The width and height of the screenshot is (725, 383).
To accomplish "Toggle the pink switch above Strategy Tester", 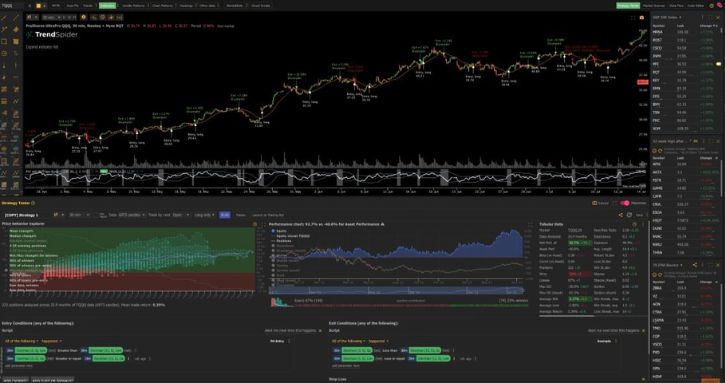I will 625,203.
